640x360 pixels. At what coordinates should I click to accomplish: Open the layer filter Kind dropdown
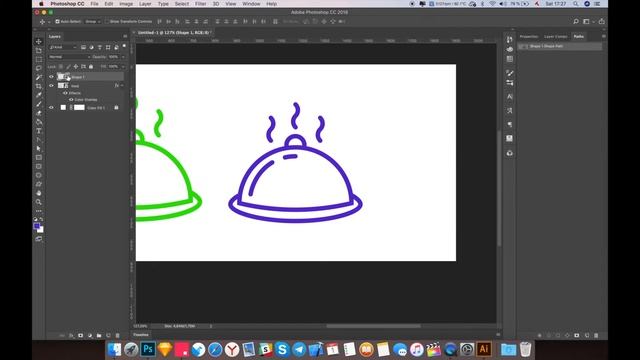point(63,47)
